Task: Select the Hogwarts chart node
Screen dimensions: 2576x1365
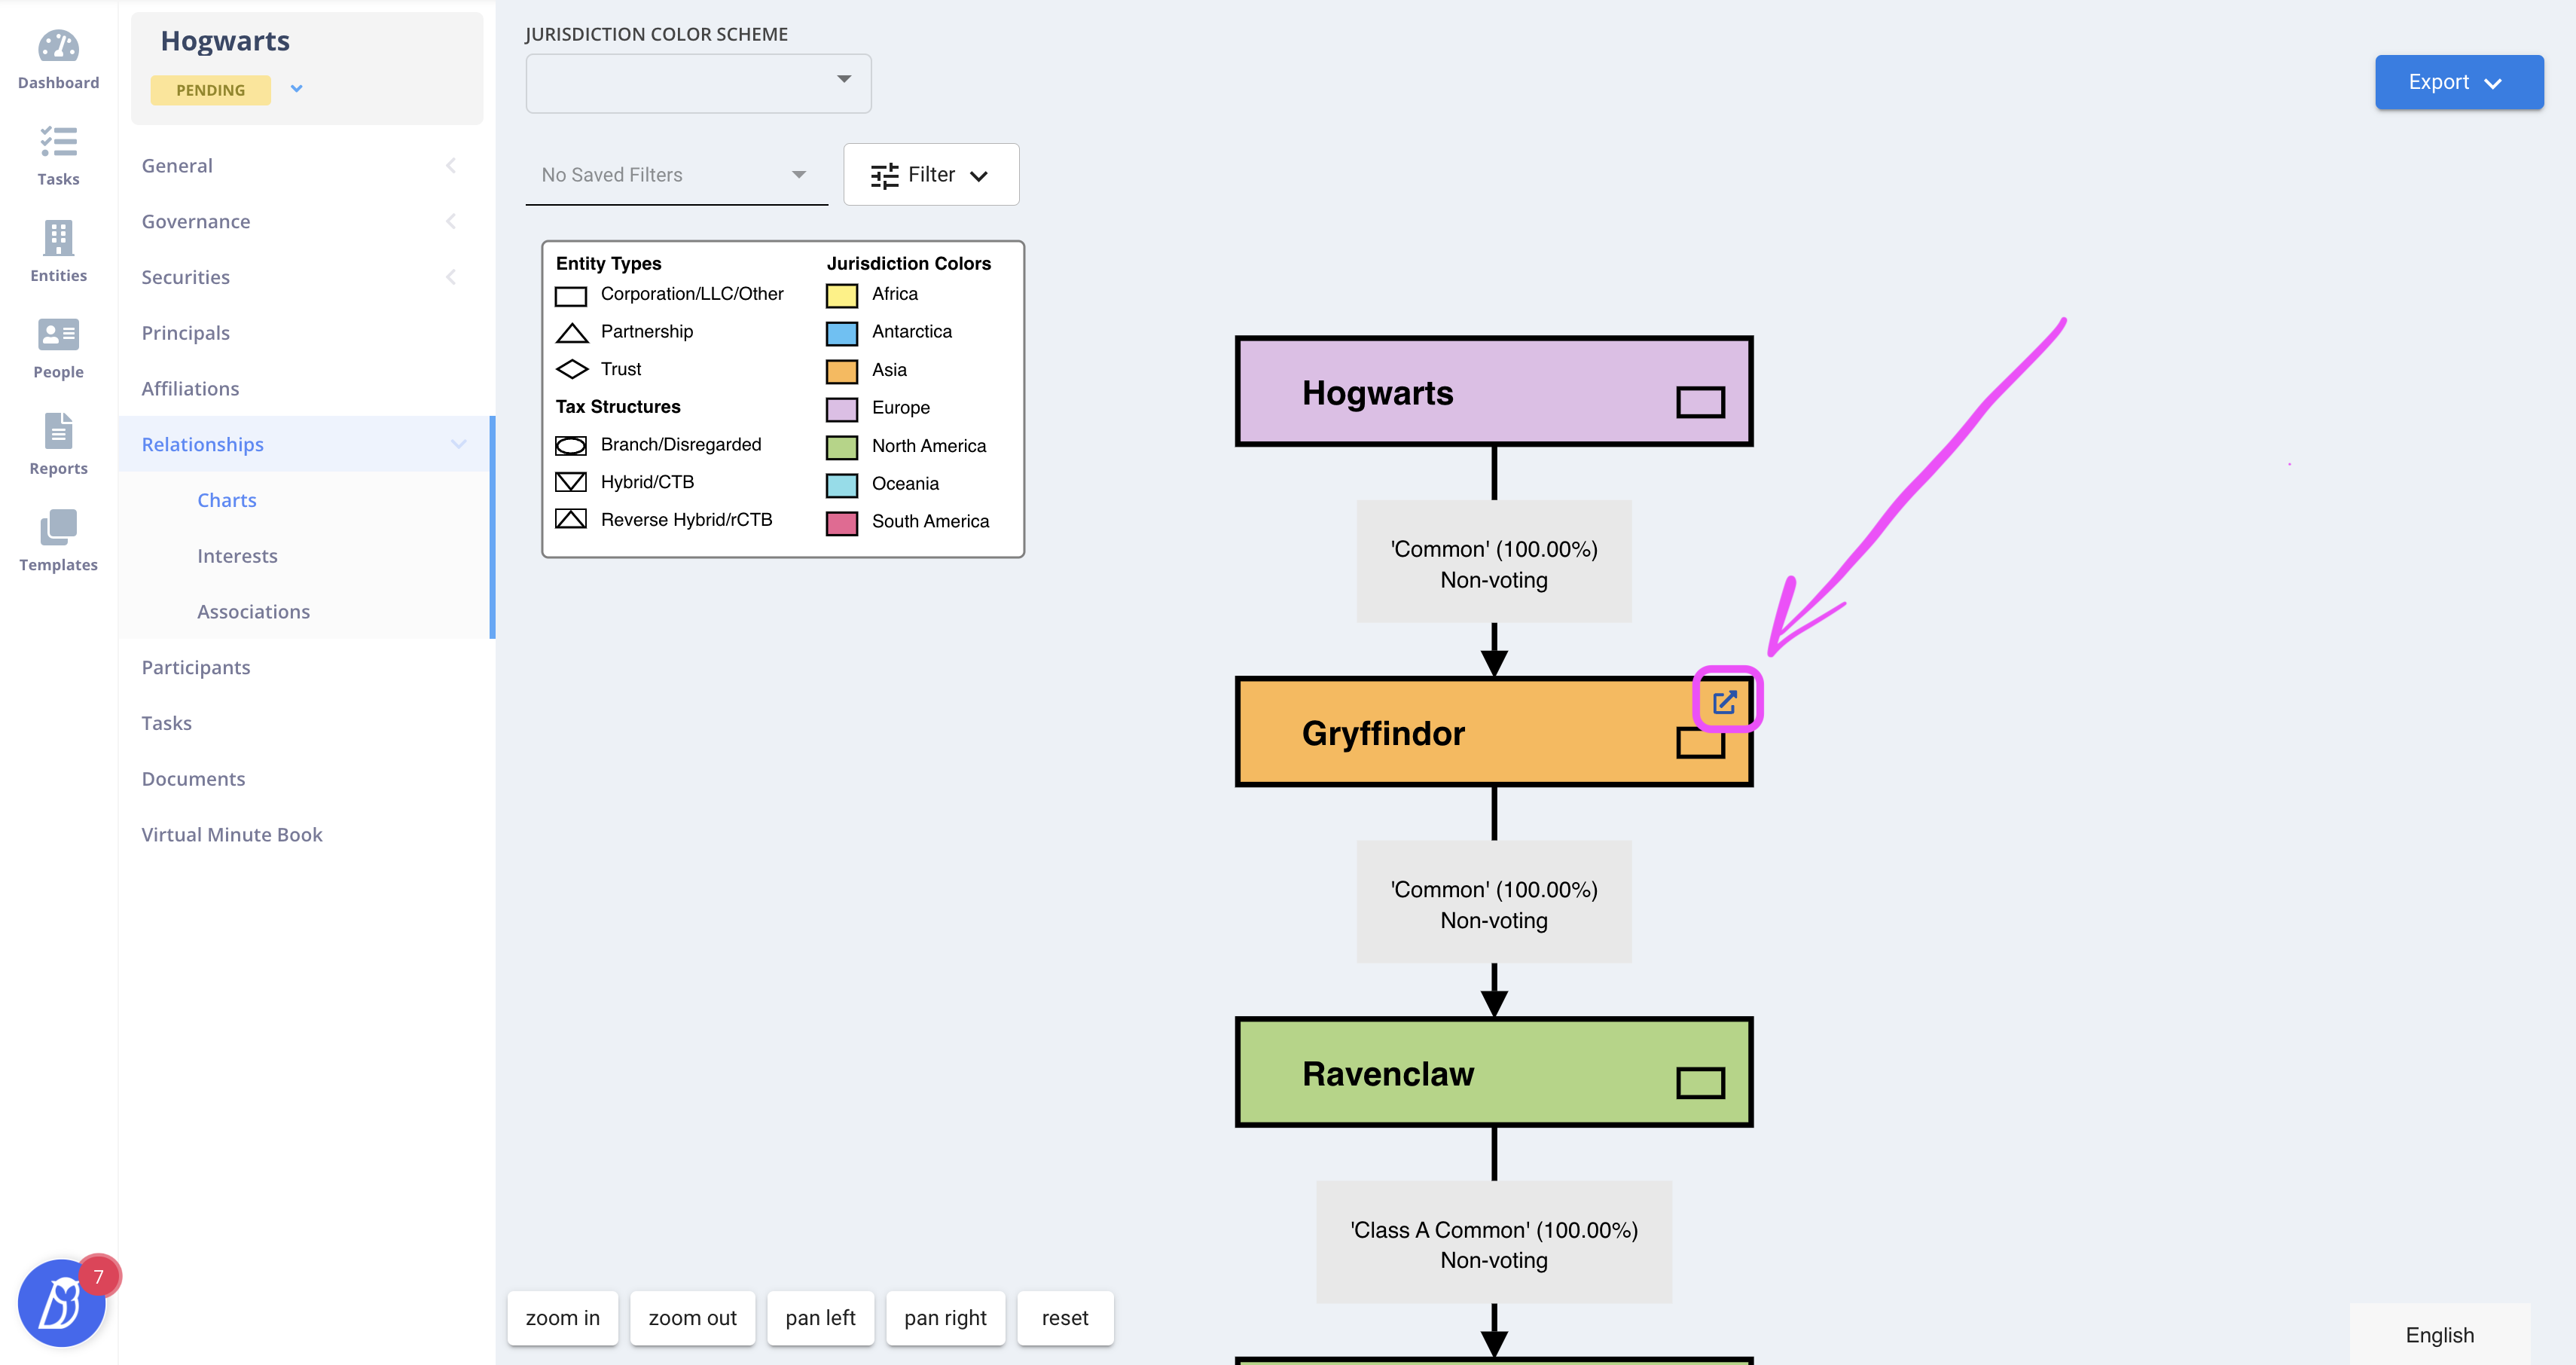Action: tap(1494, 392)
